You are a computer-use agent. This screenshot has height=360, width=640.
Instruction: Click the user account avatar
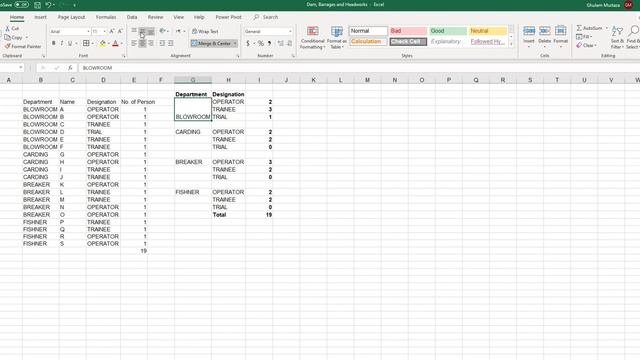click(x=628, y=5)
